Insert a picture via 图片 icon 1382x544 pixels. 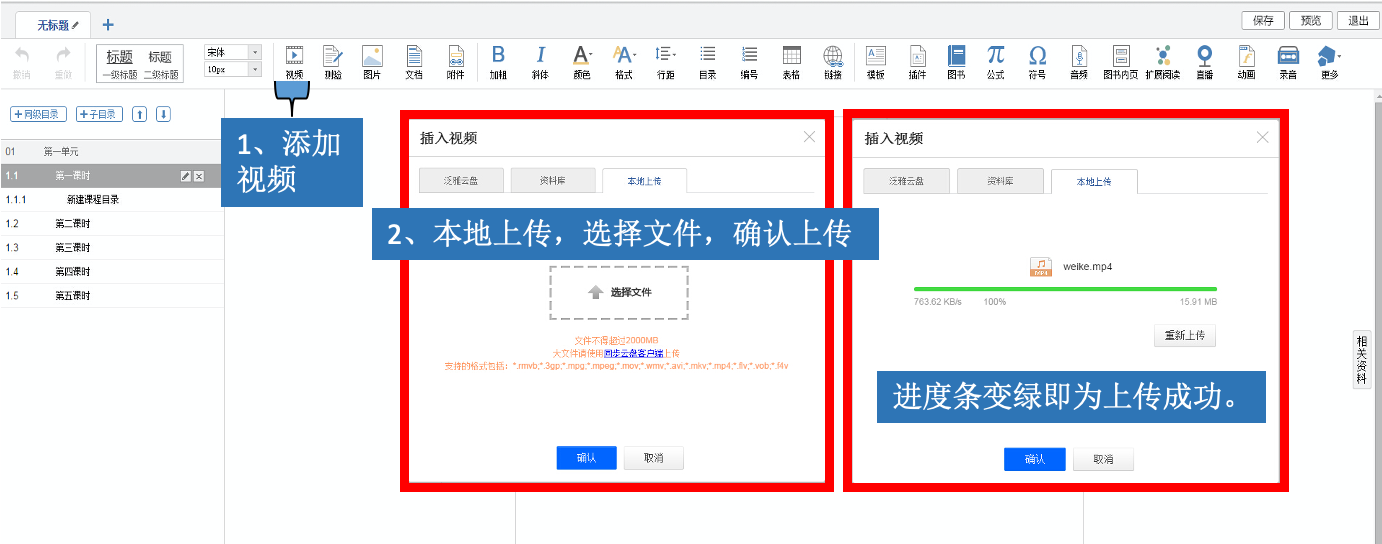[x=372, y=56]
